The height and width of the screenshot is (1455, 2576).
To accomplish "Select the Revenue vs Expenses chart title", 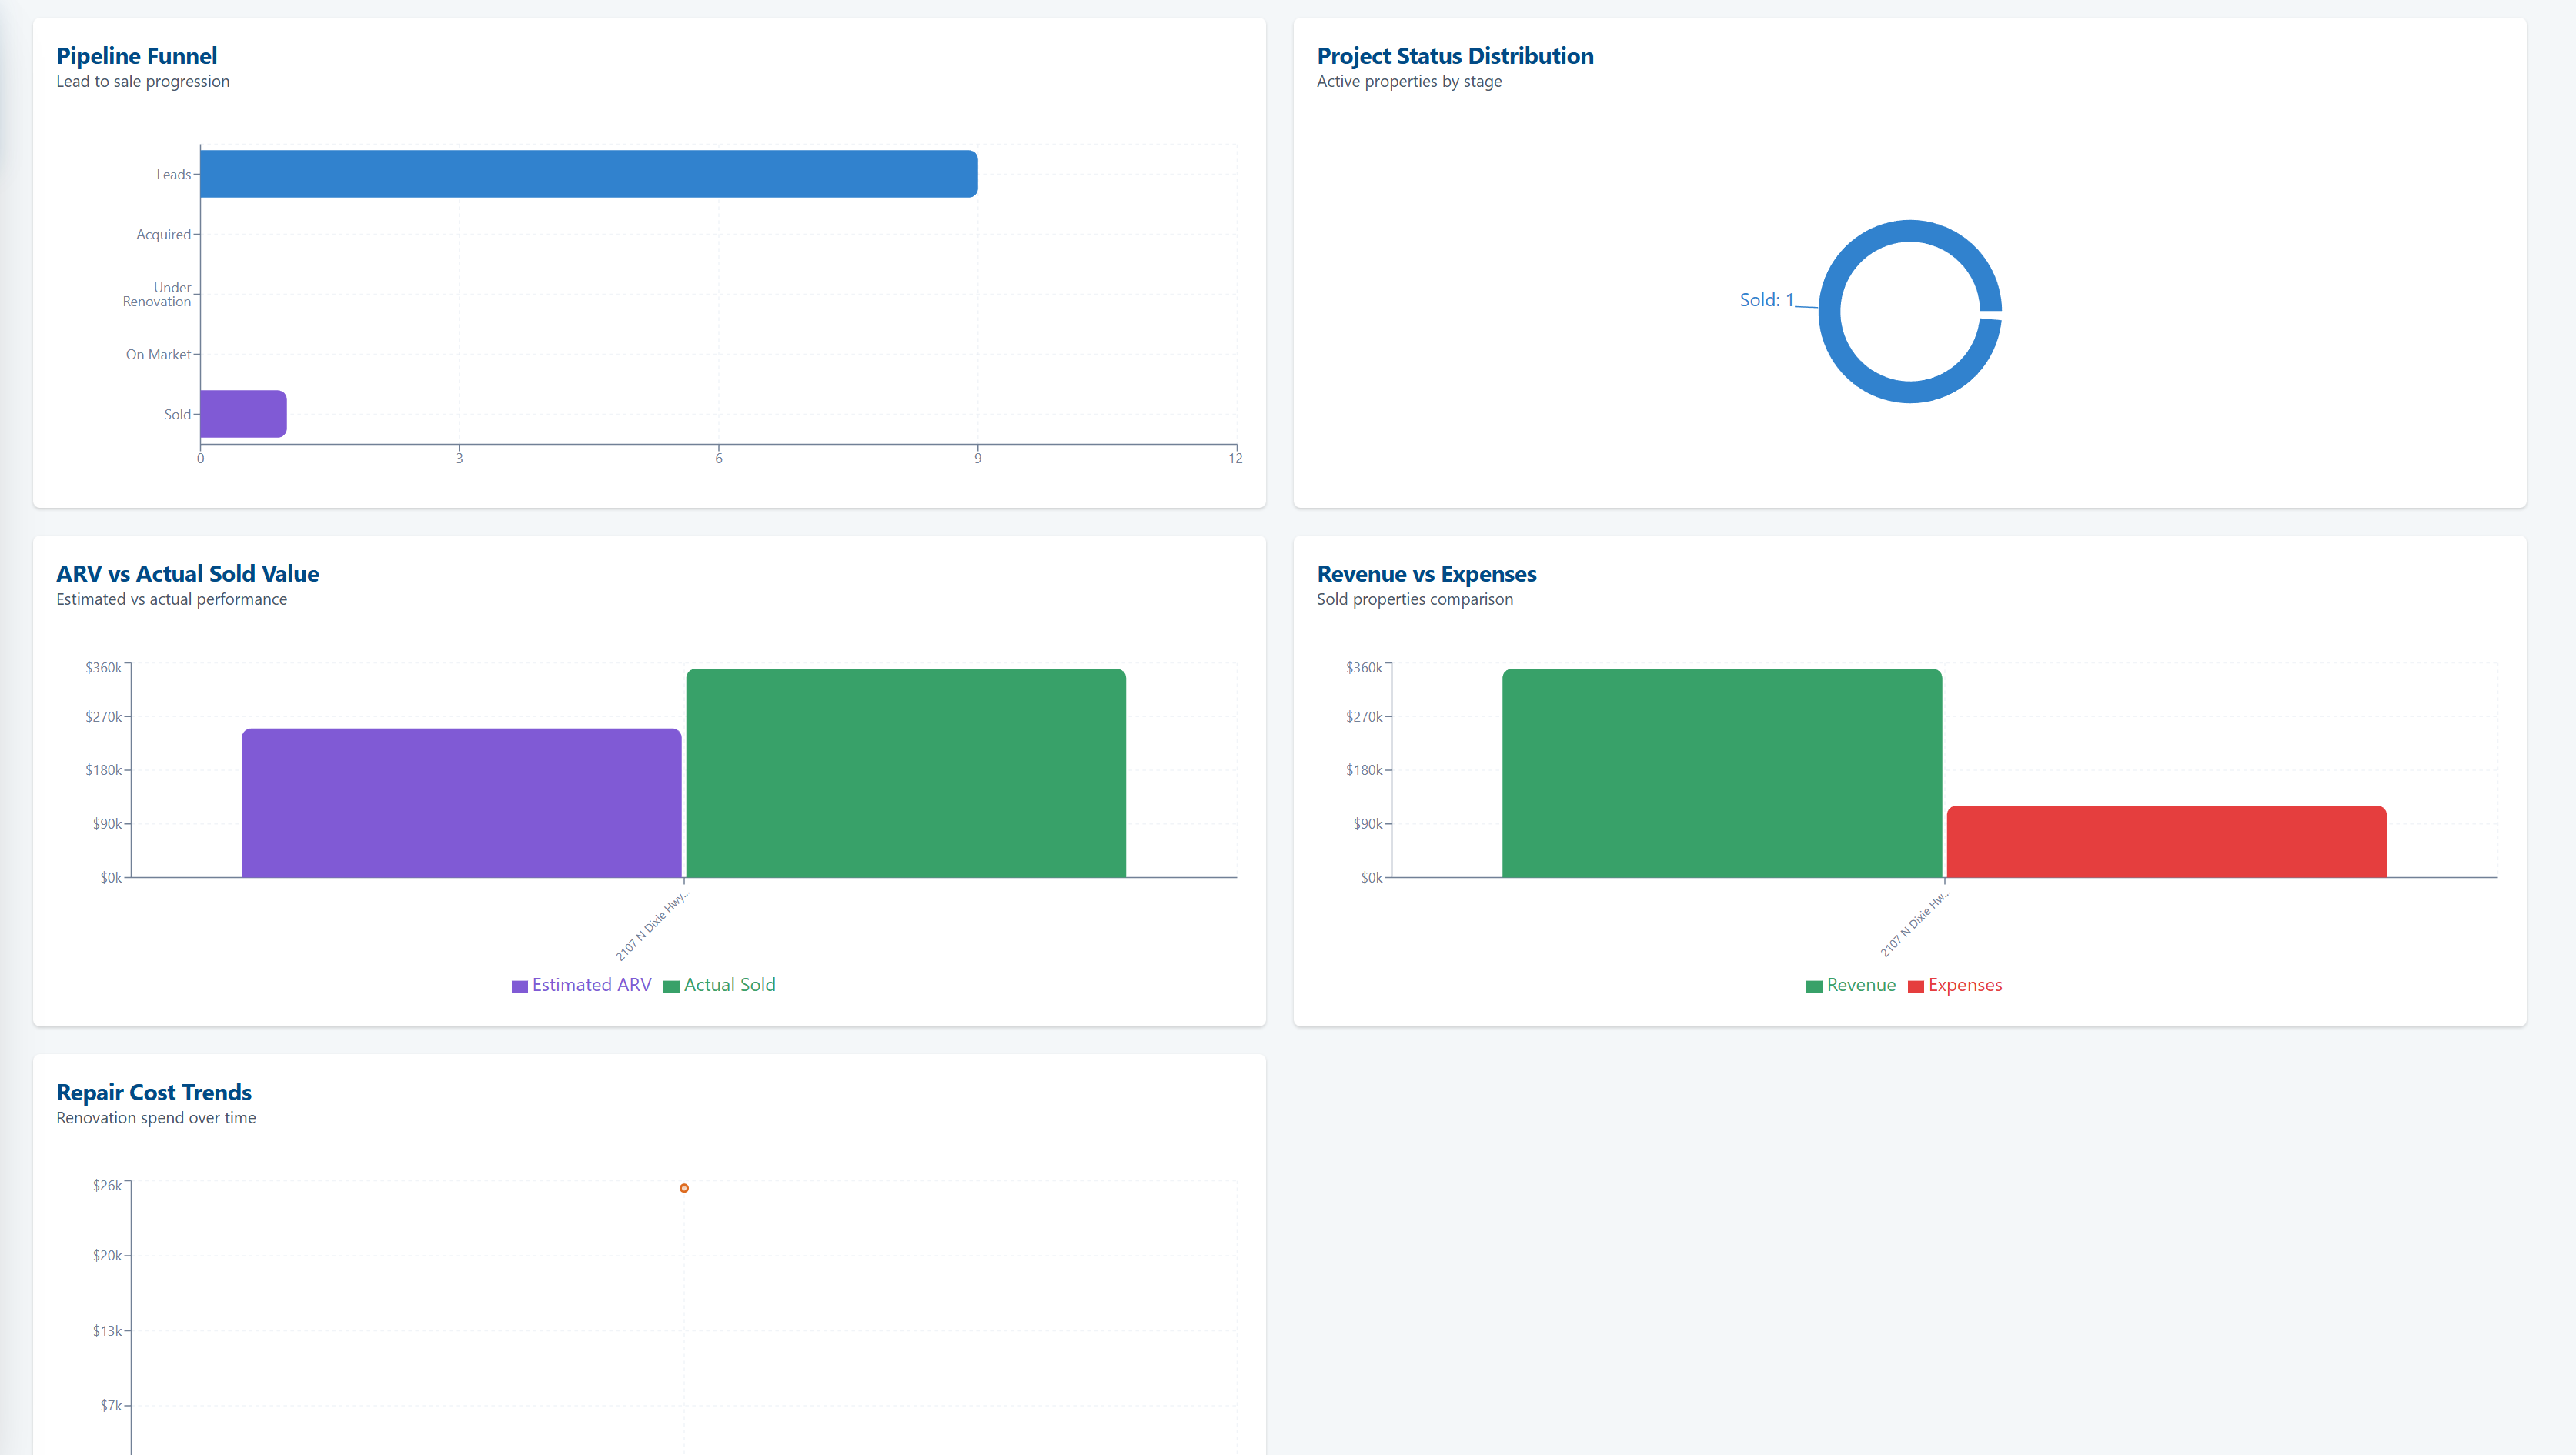I will pyautogui.click(x=1427, y=573).
